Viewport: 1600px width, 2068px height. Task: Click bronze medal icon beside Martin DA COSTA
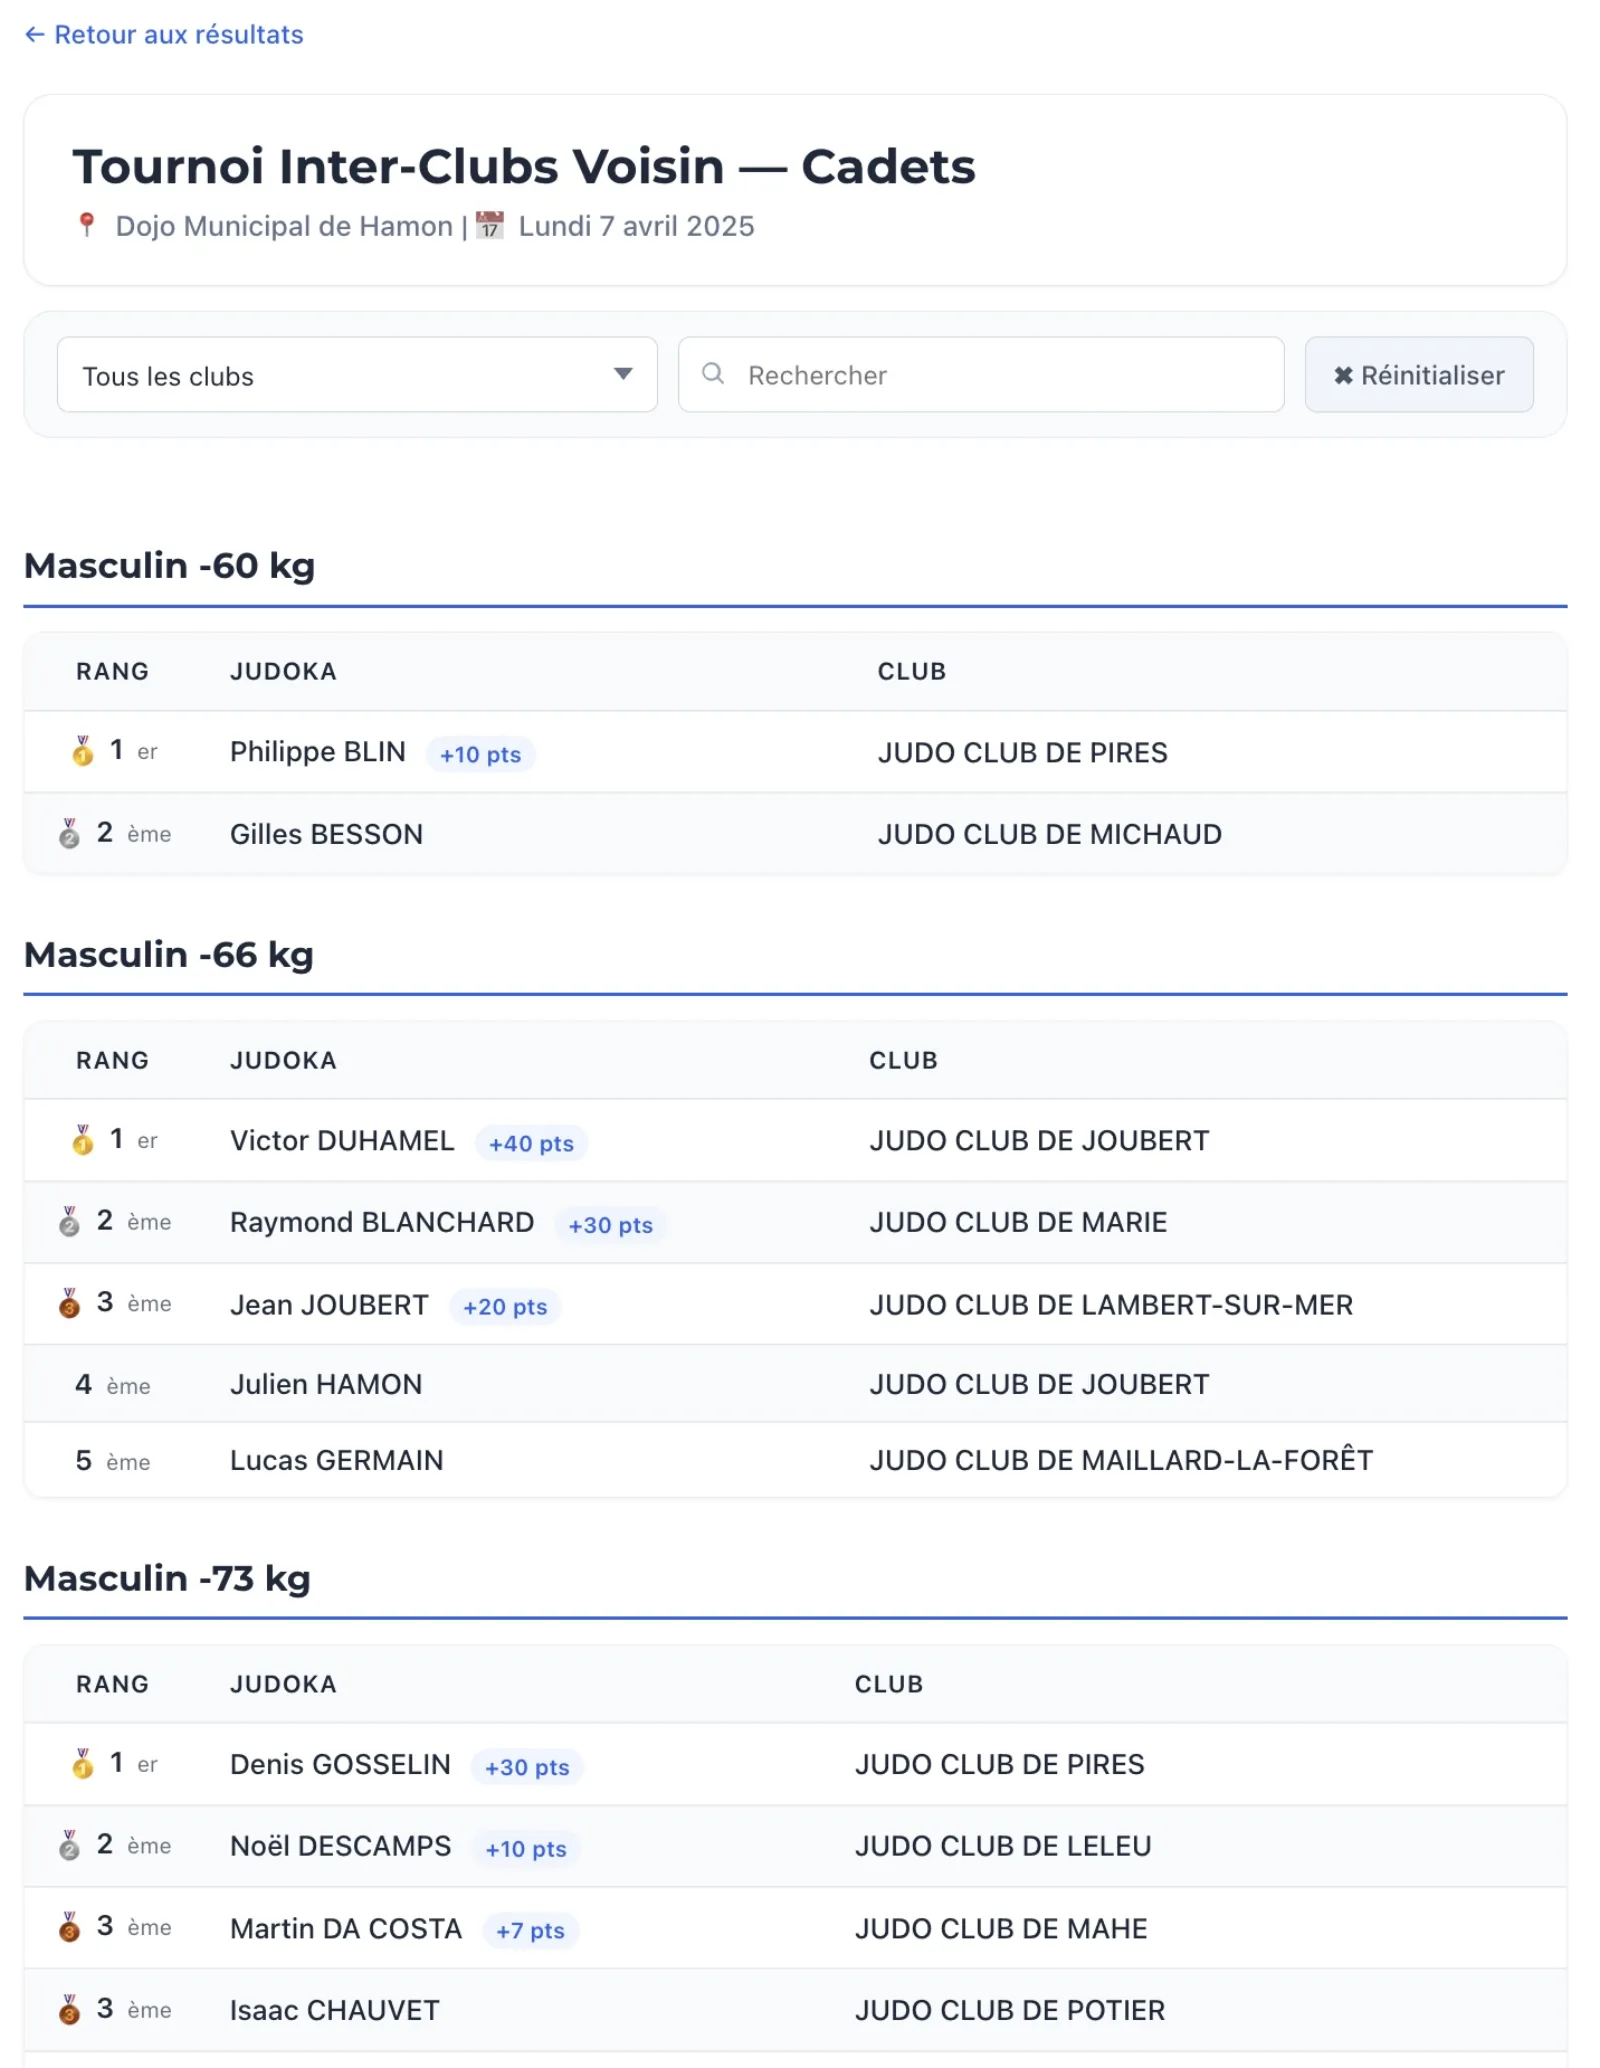69,1927
